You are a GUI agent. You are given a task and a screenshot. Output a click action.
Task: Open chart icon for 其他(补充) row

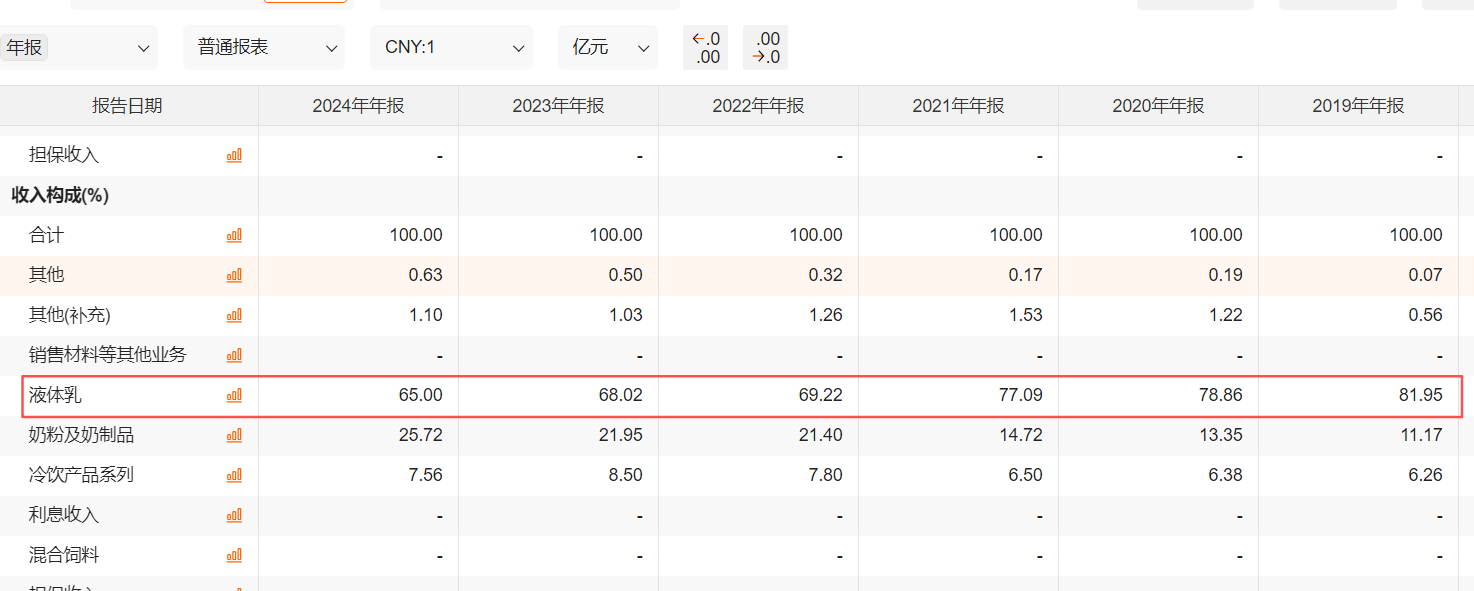(234, 315)
